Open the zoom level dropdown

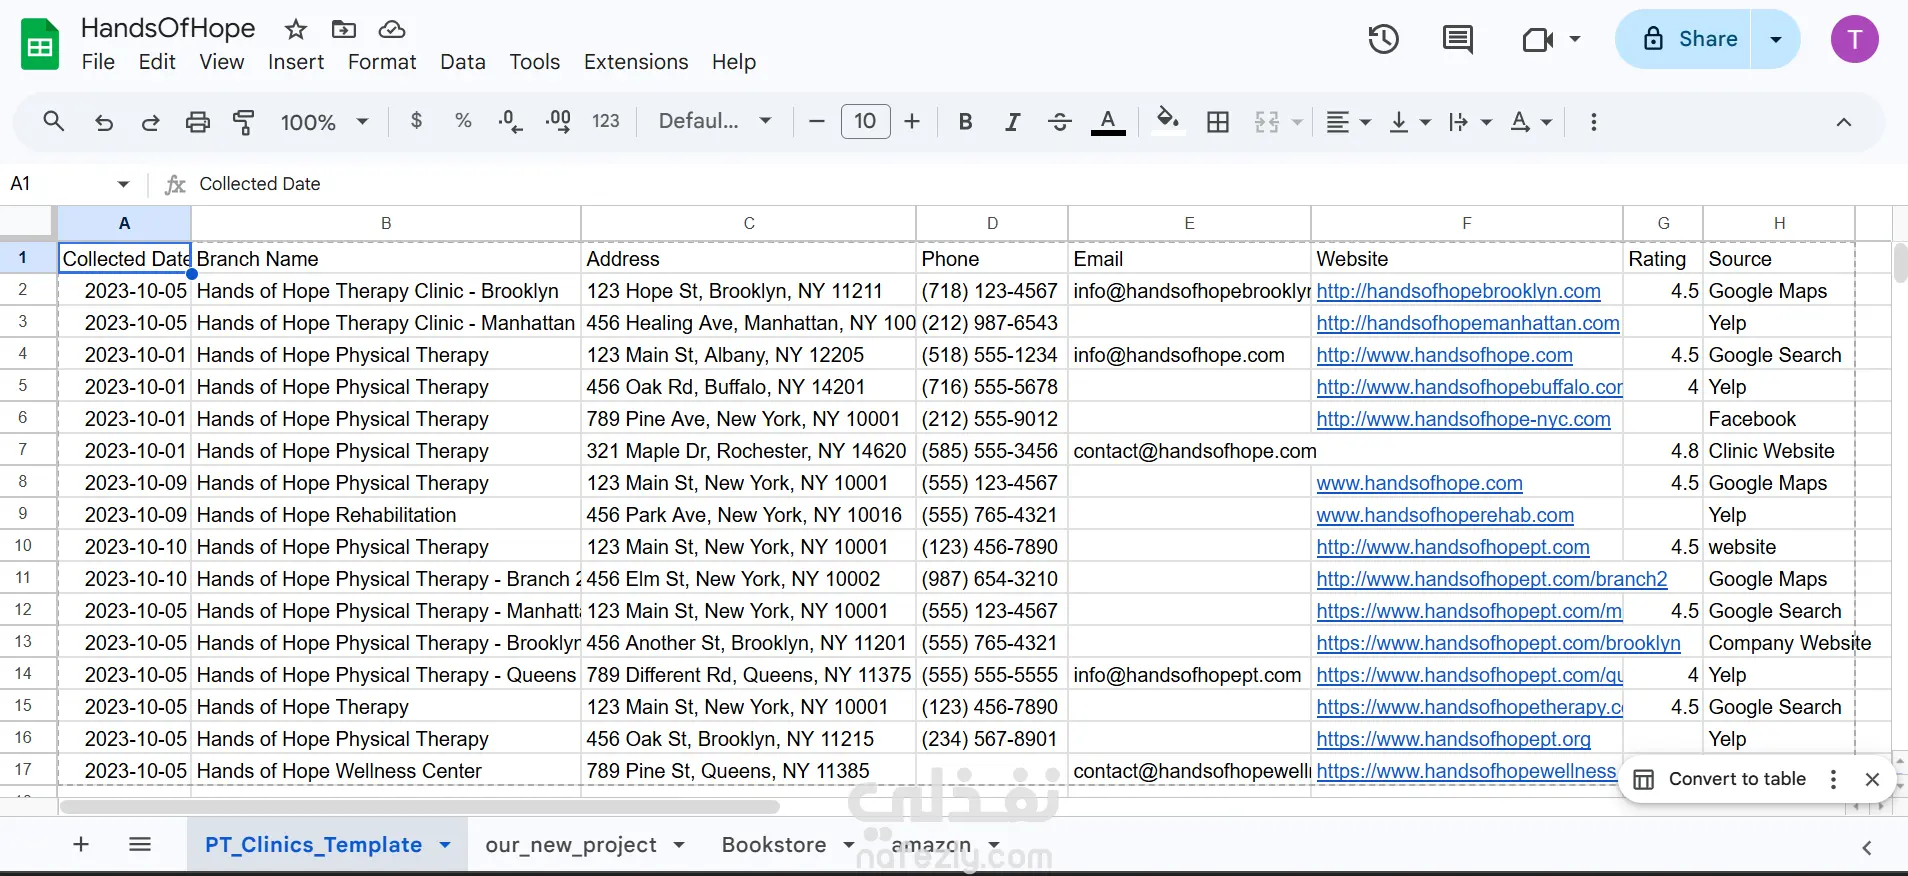point(325,122)
